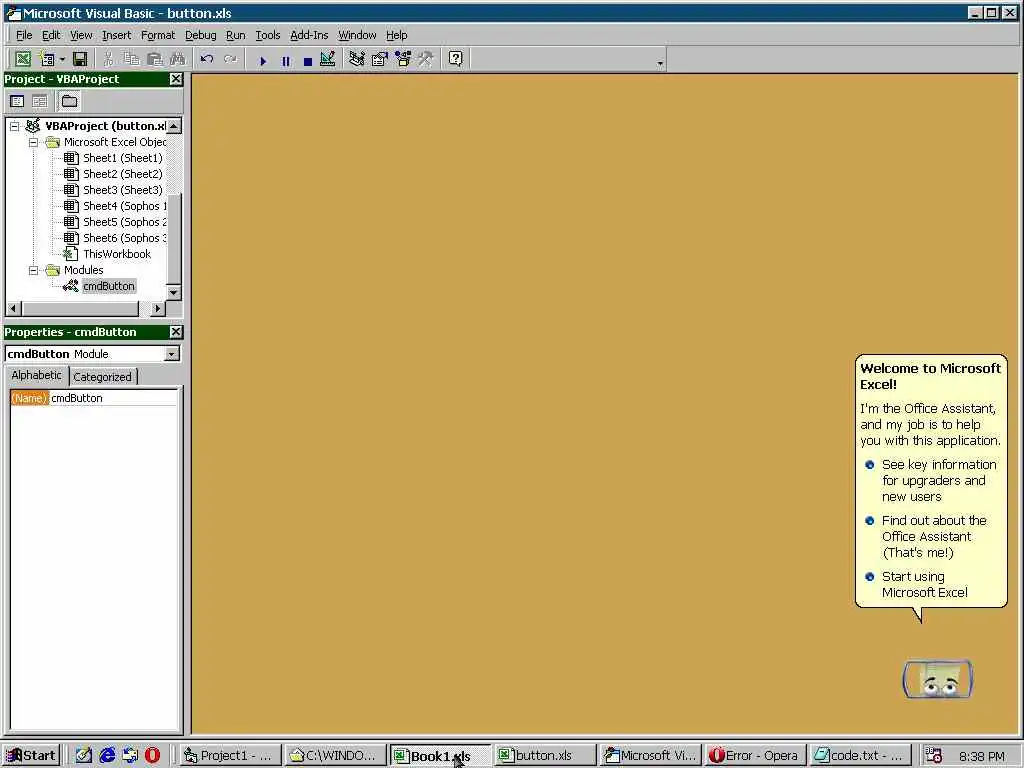Click View Object icon in Project panel

click(x=40, y=101)
